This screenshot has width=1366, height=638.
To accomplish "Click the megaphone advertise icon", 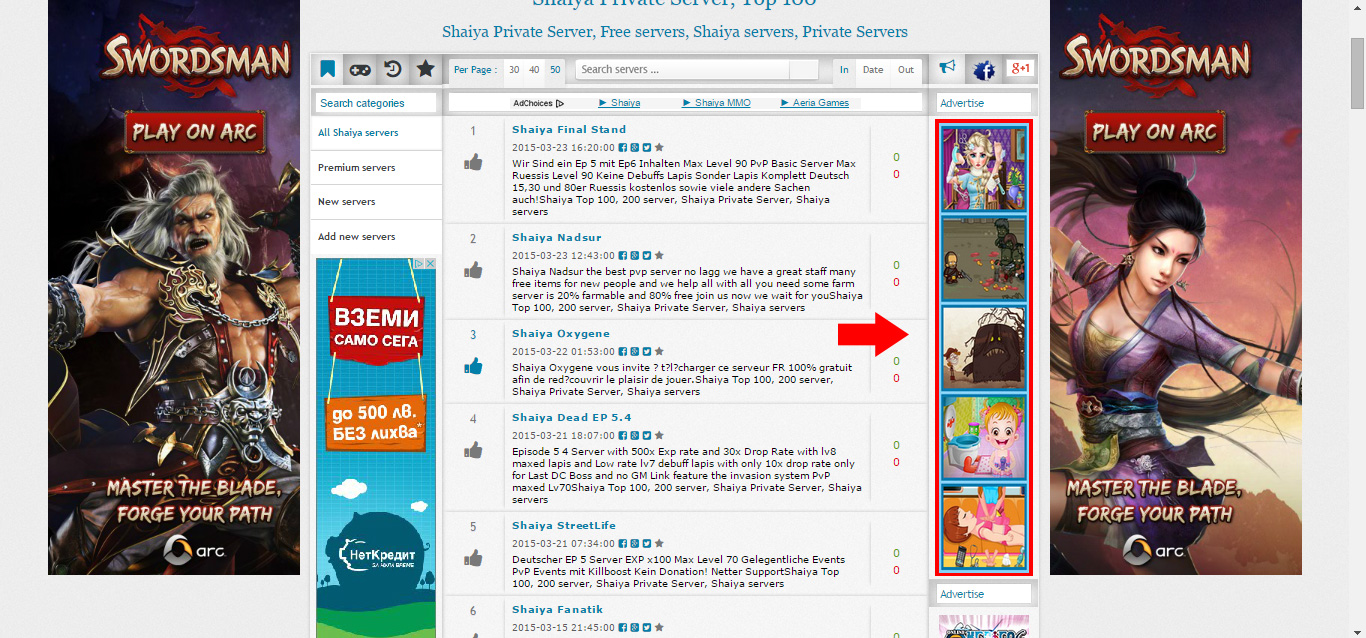I will [947, 68].
